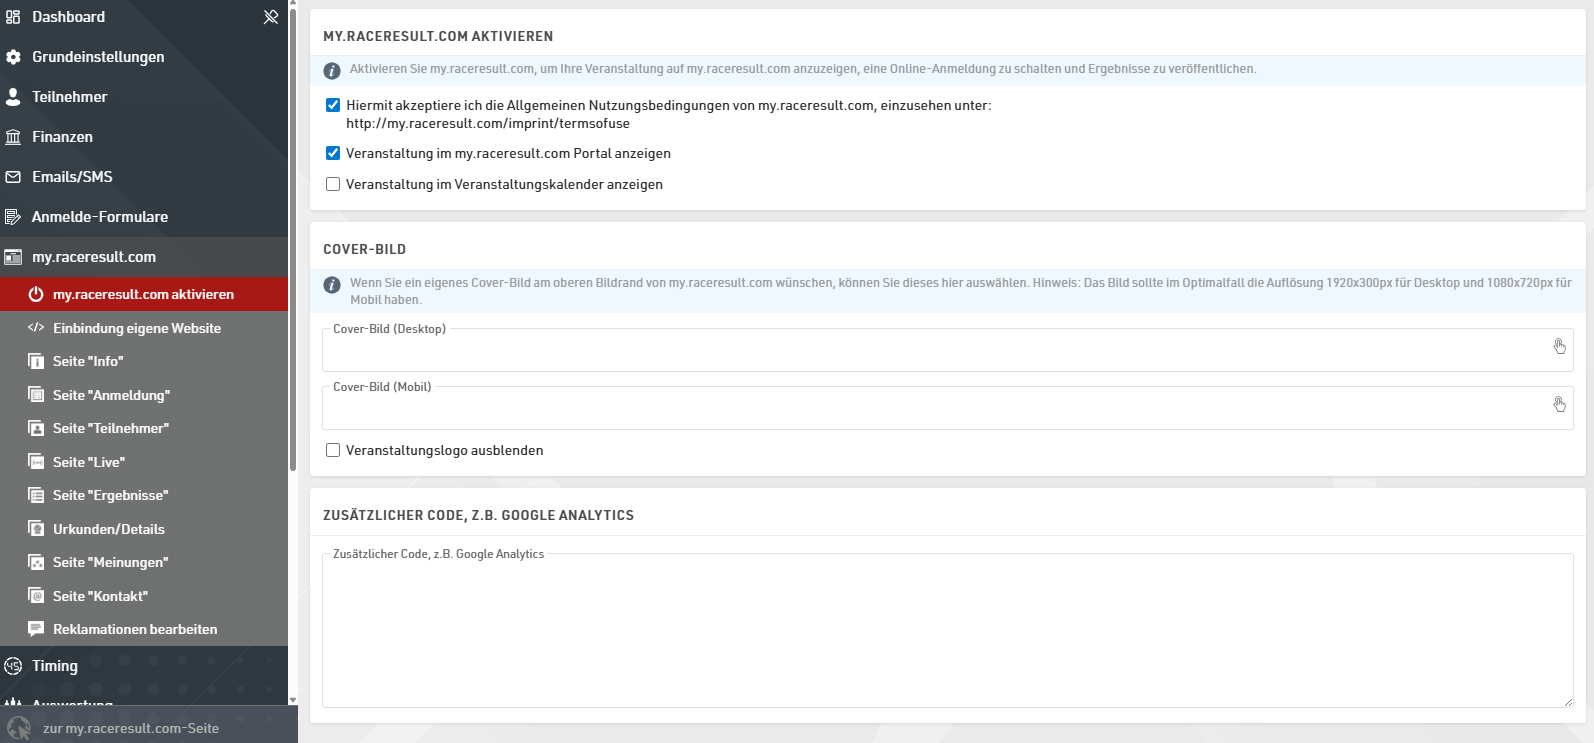Viewport: 1594px width, 743px height.
Task: Expand the Grundeinstellungen section
Action: coord(98,57)
